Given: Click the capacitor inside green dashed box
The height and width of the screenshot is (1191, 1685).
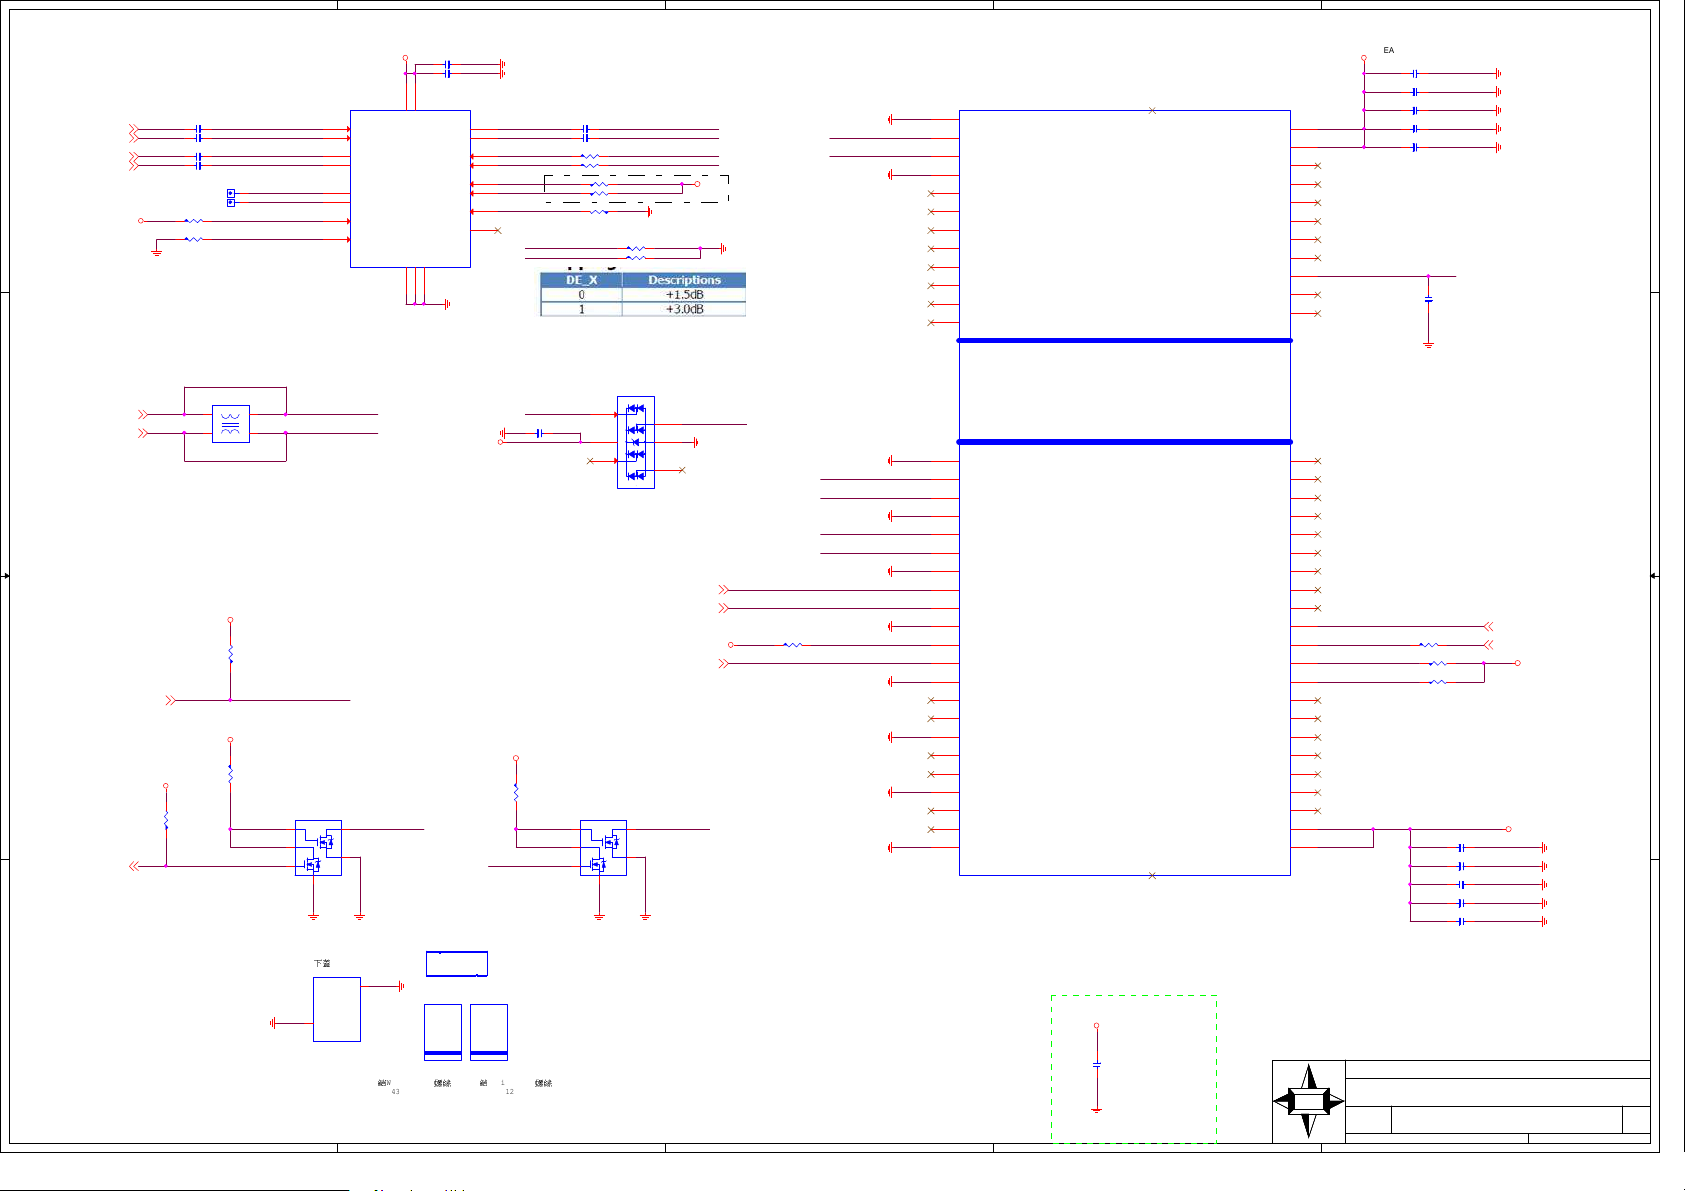Looking at the screenshot, I should pos(1097,1065).
